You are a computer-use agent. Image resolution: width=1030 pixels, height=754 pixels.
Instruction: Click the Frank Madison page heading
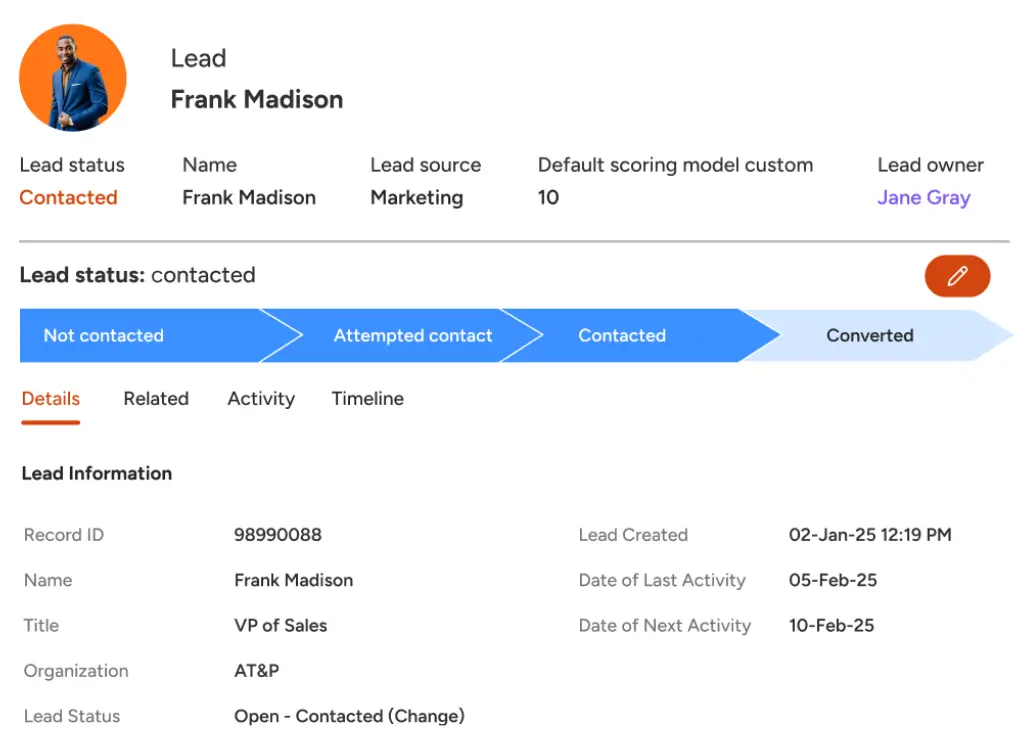click(x=257, y=99)
